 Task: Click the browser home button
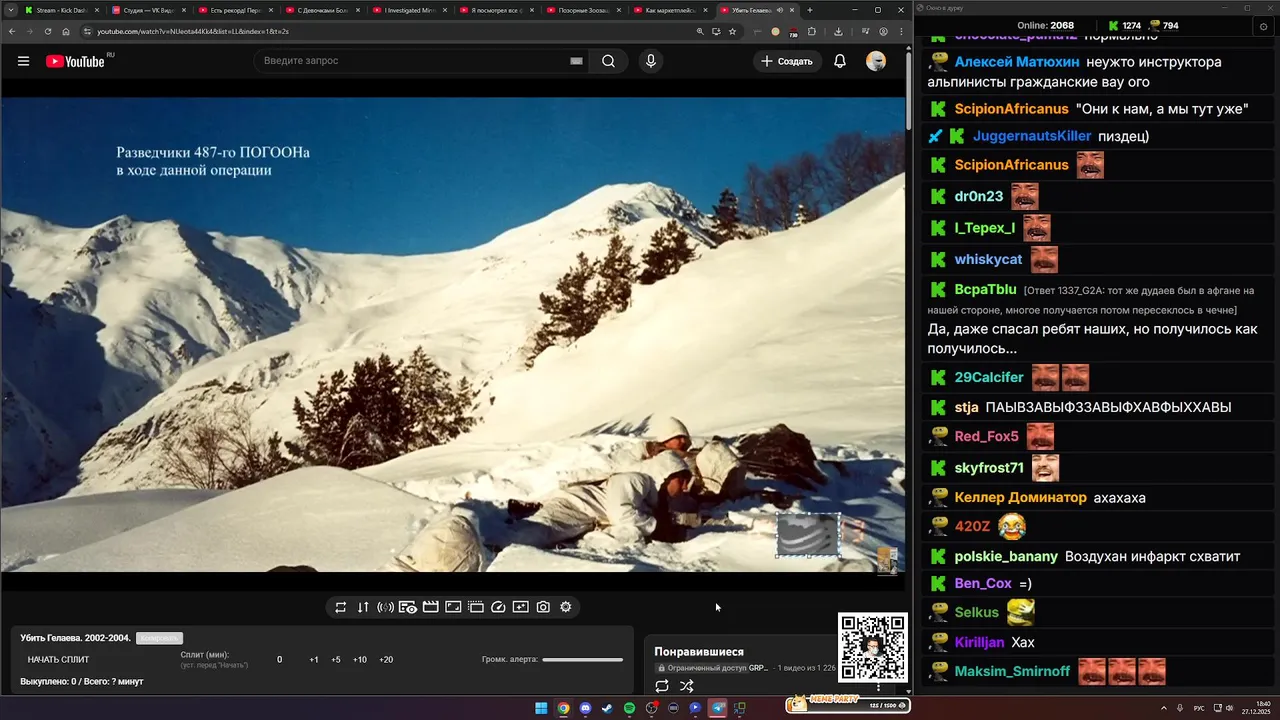coord(66,31)
